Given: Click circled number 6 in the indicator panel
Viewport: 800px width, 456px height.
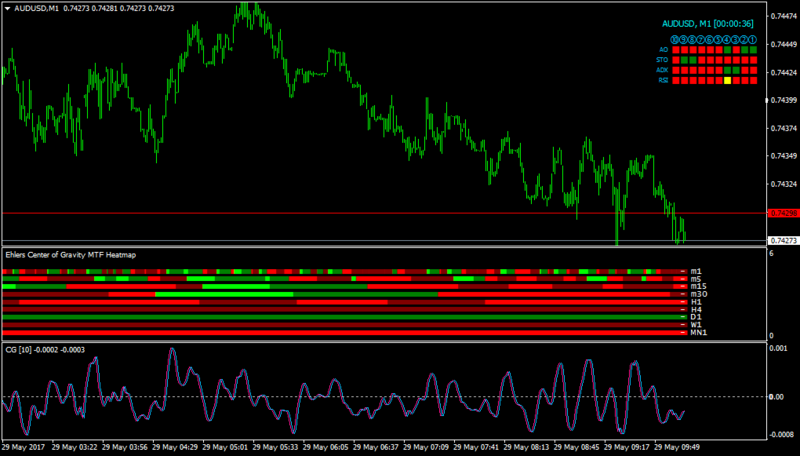Looking at the screenshot, I should pyautogui.click(x=710, y=40).
